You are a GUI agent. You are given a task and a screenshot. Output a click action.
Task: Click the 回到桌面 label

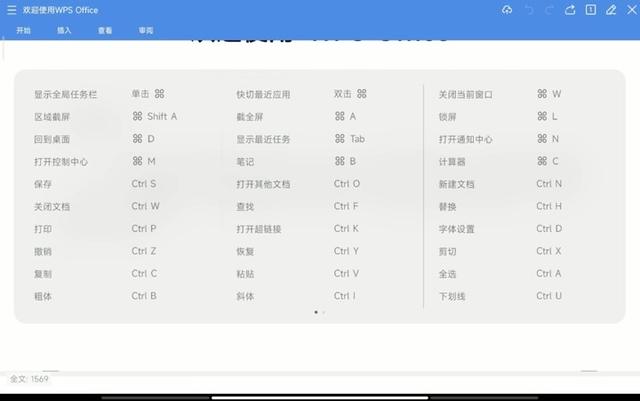click(x=52, y=140)
